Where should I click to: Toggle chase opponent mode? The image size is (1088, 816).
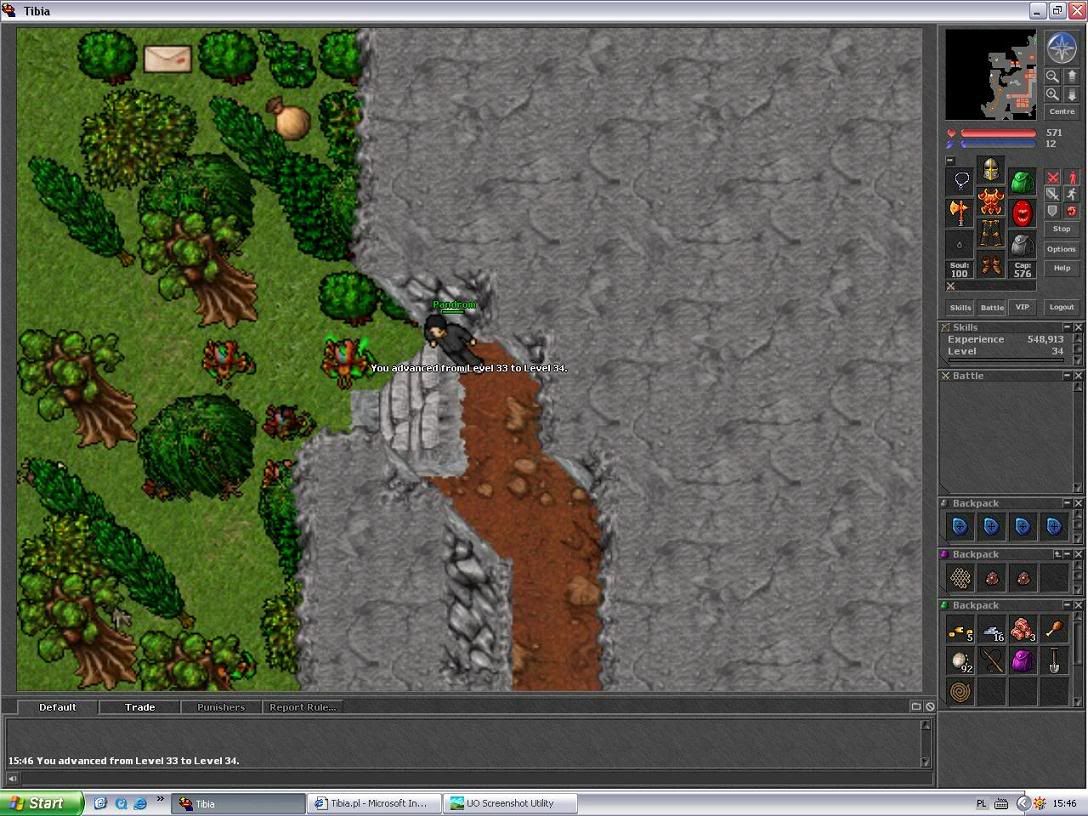tap(1071, 194)
